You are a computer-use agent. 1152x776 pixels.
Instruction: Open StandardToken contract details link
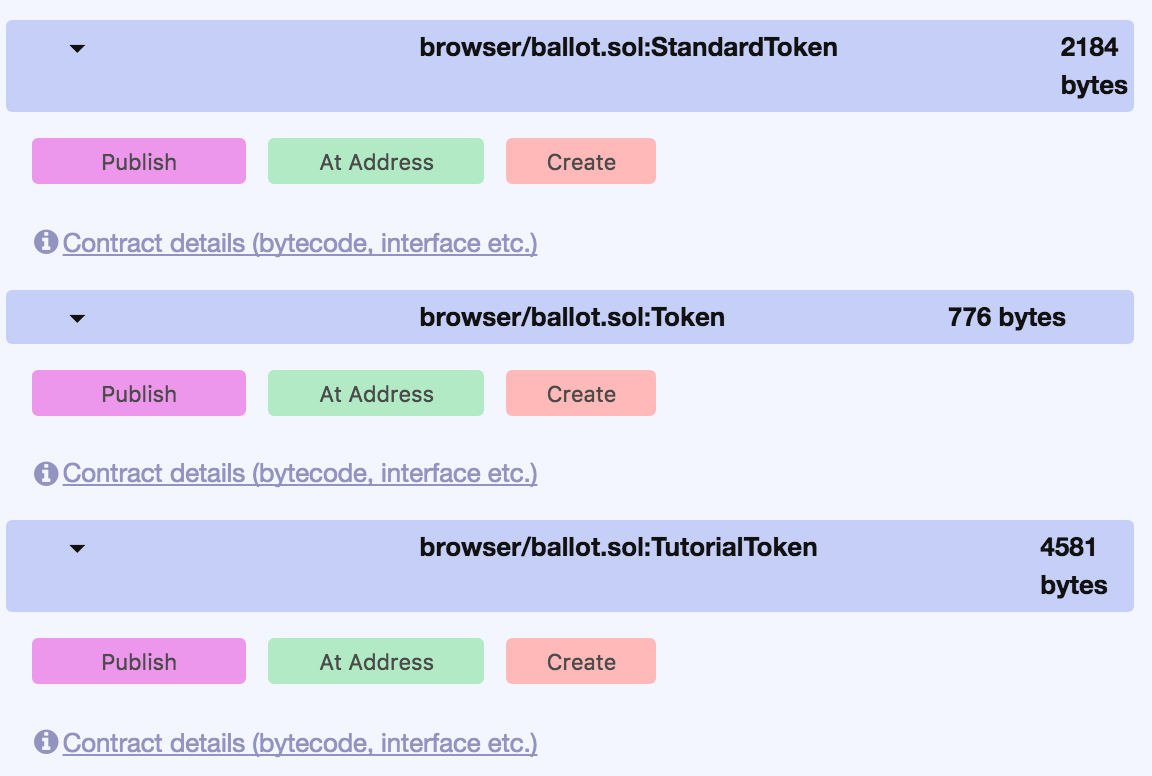point(300,243)
